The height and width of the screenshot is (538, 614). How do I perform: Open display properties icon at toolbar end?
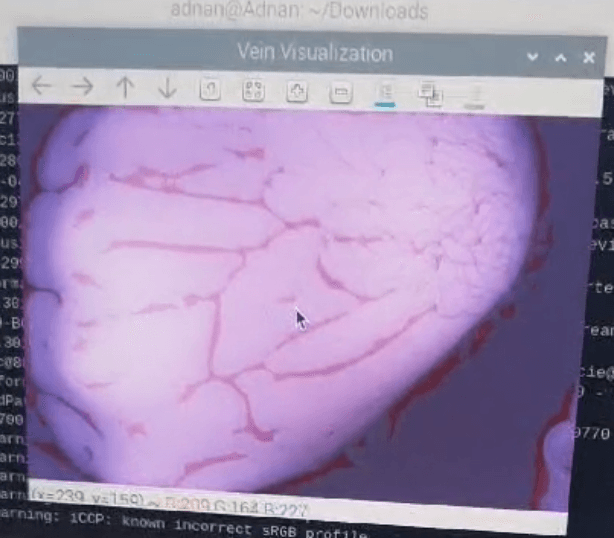coord(475,97)
